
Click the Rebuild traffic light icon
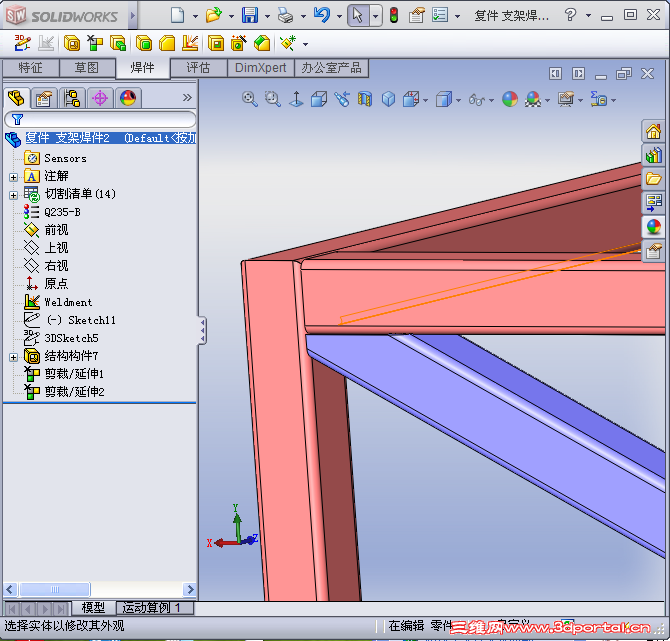pos(394,15)
